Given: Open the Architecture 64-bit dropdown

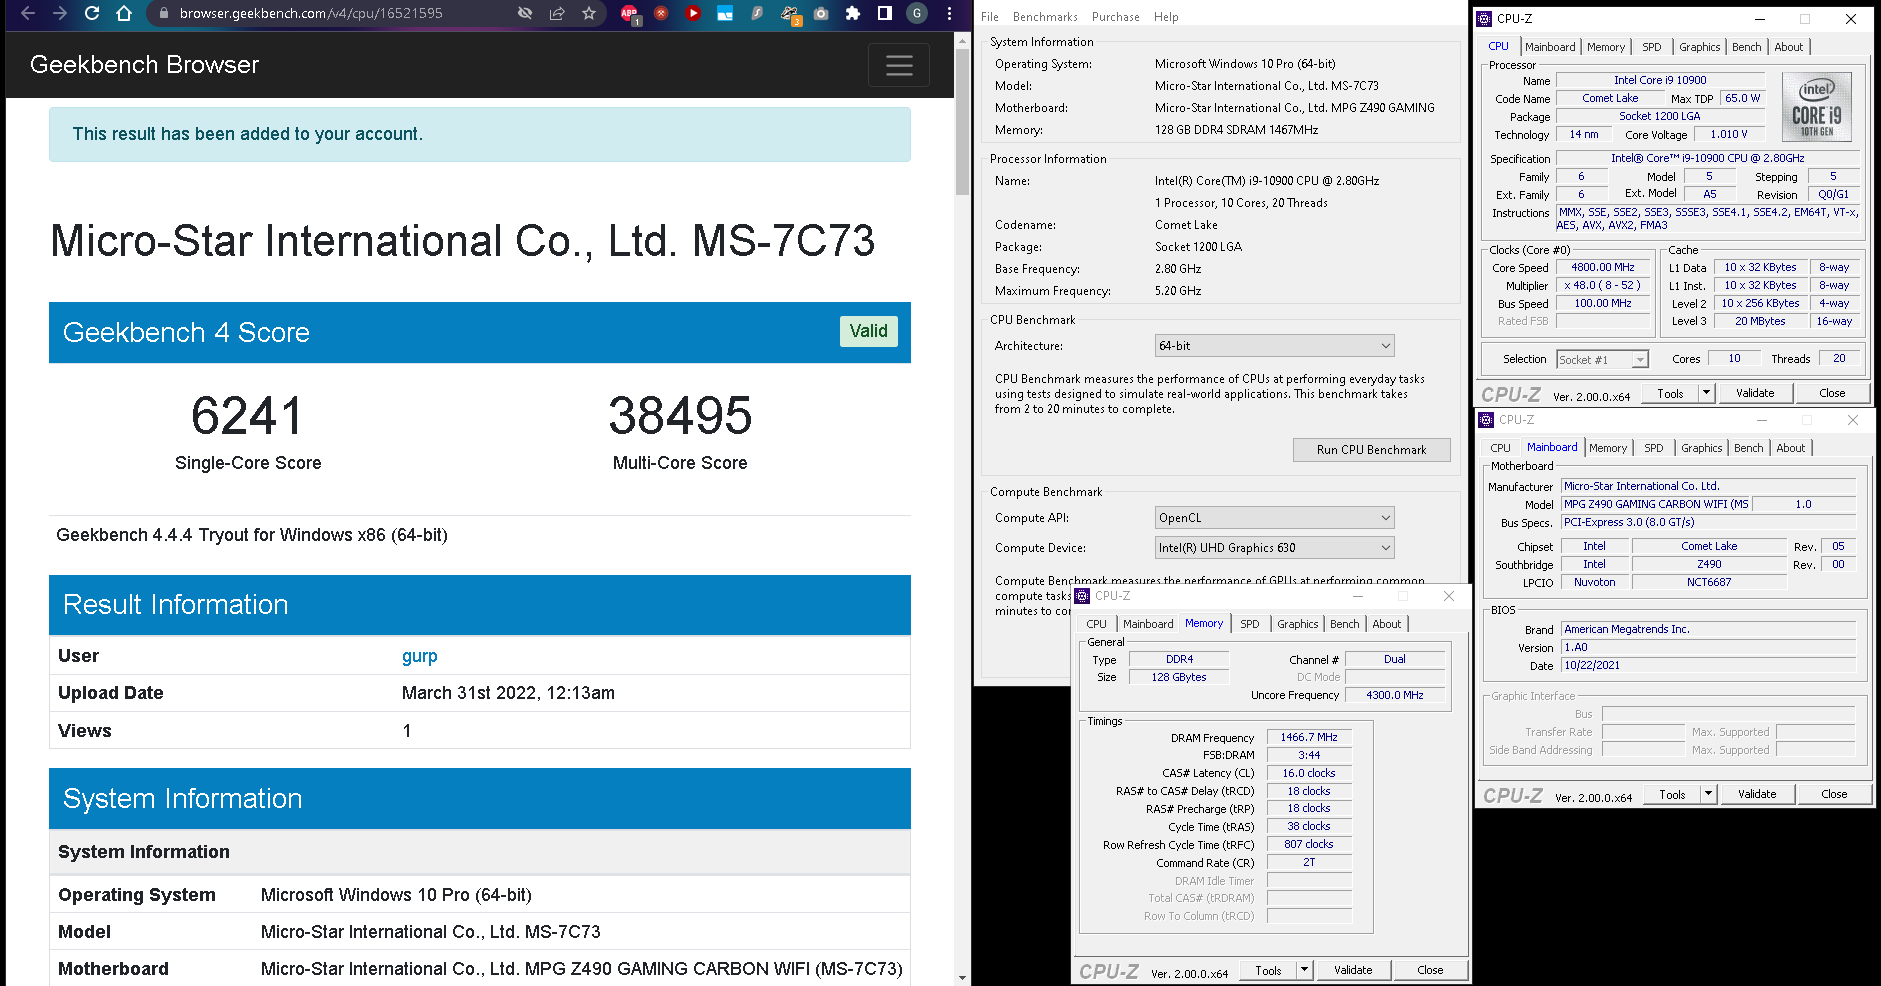Looking at the screenshot, I should click(1274, 346).
